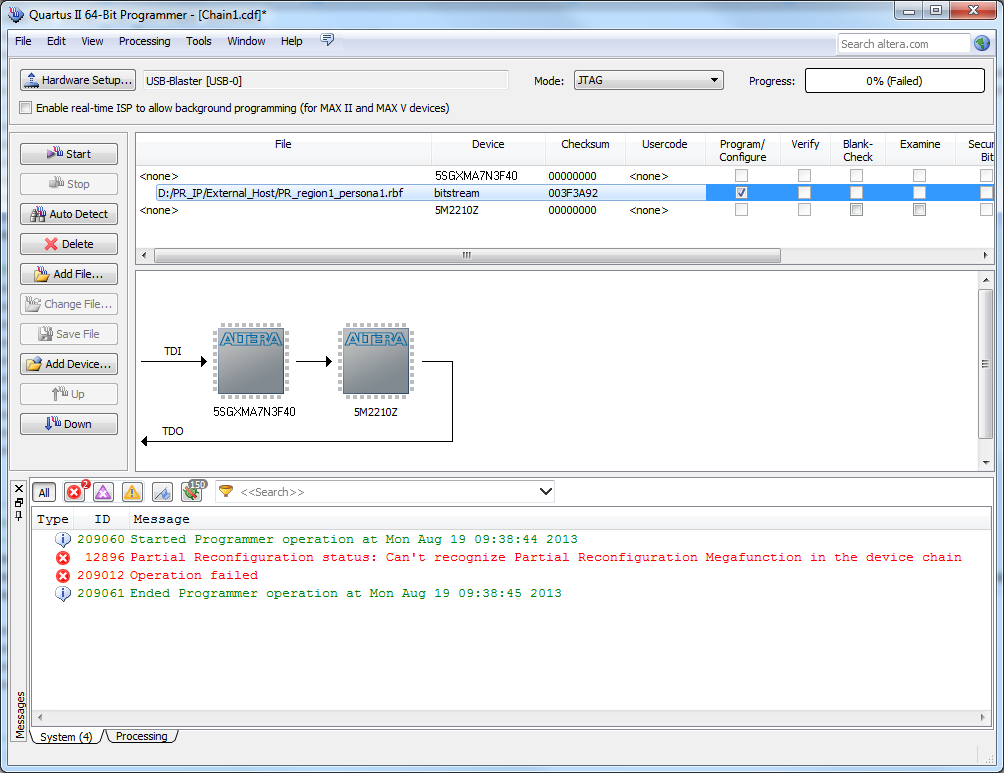Open the Processing menu
Image resolution: width=1004 pixels, height=773 pixels.
pos(144,41)
